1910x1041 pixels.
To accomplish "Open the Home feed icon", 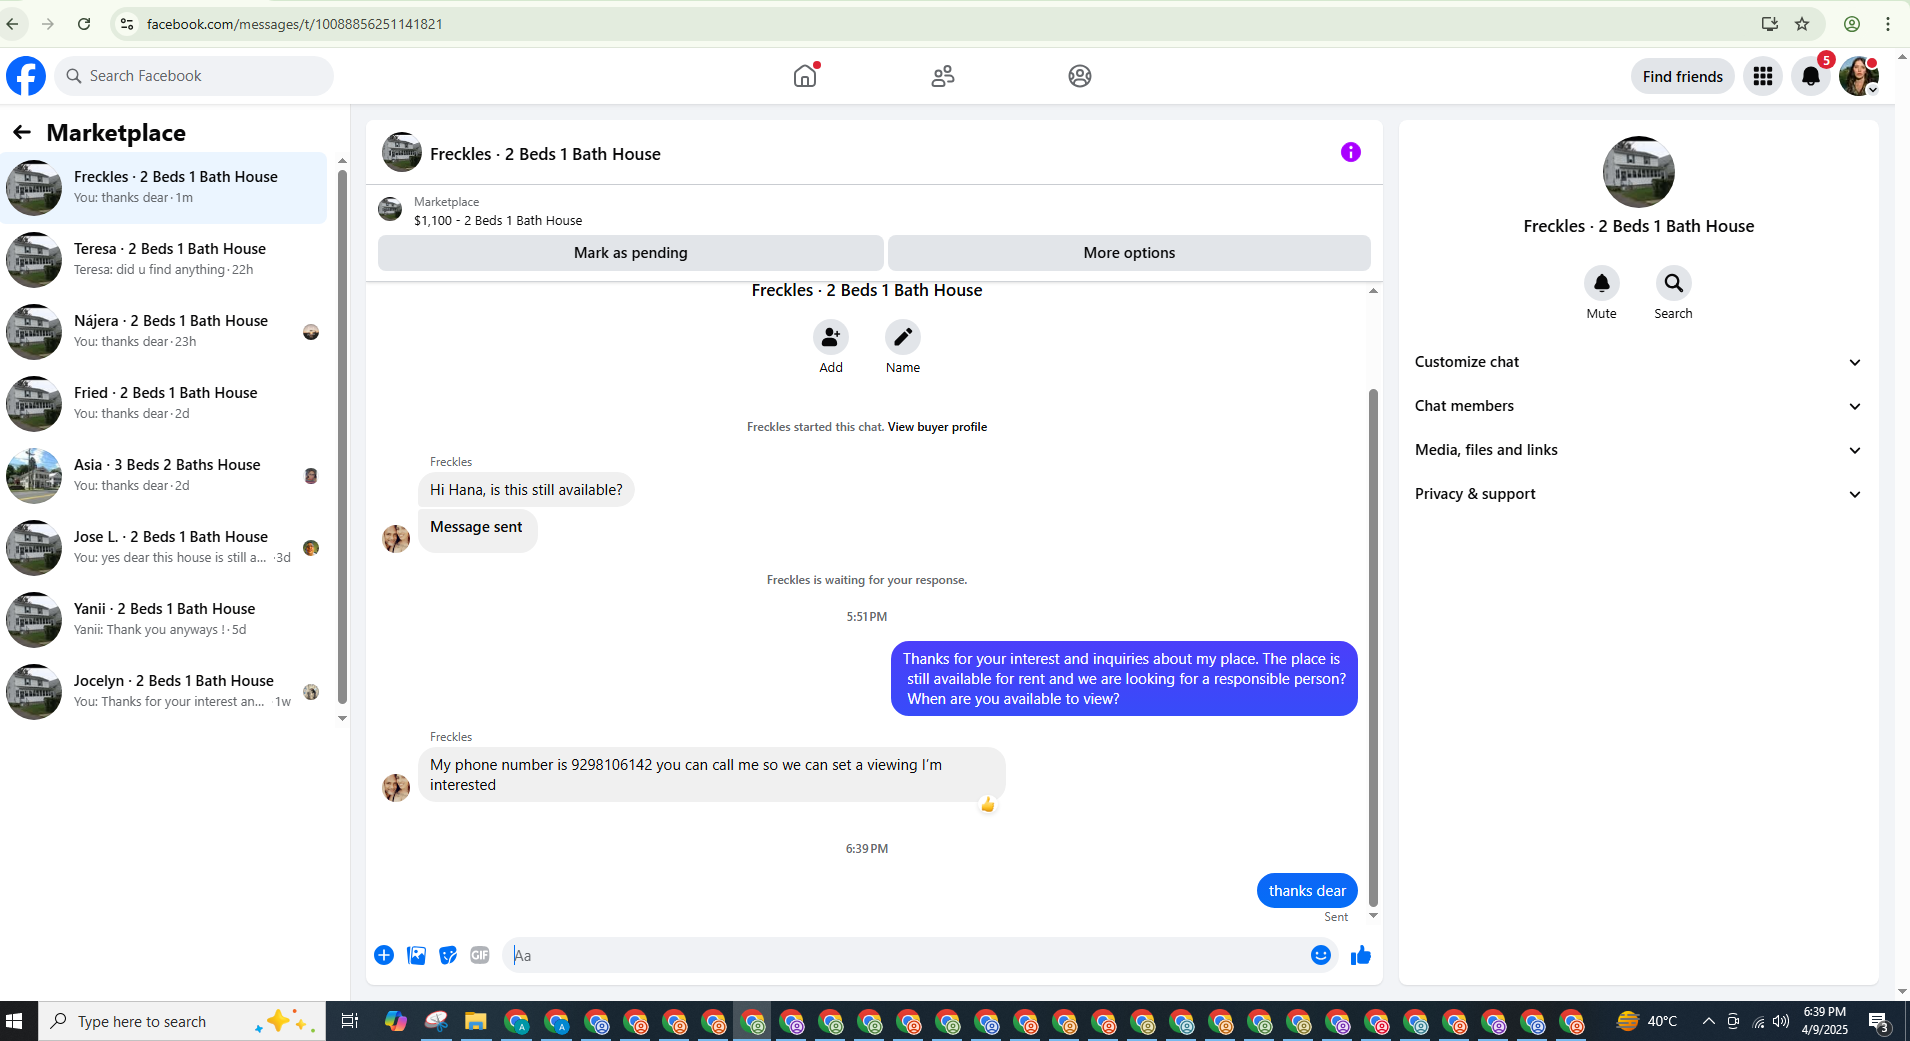I will [805, 76].
